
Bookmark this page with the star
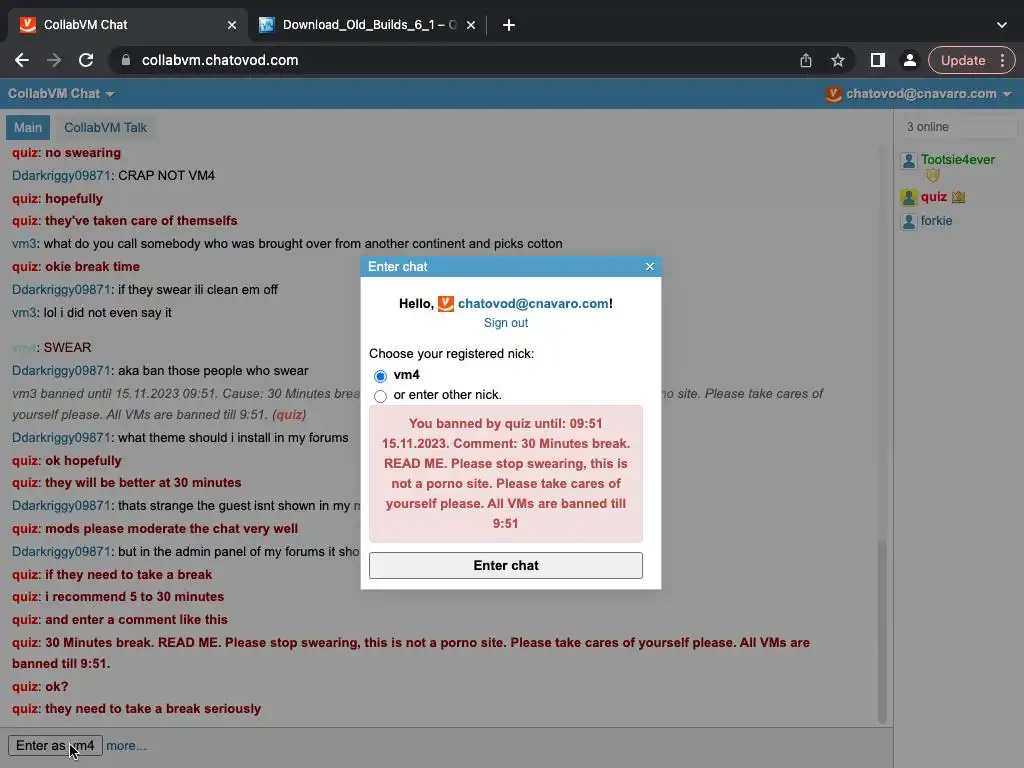[838, 60]
